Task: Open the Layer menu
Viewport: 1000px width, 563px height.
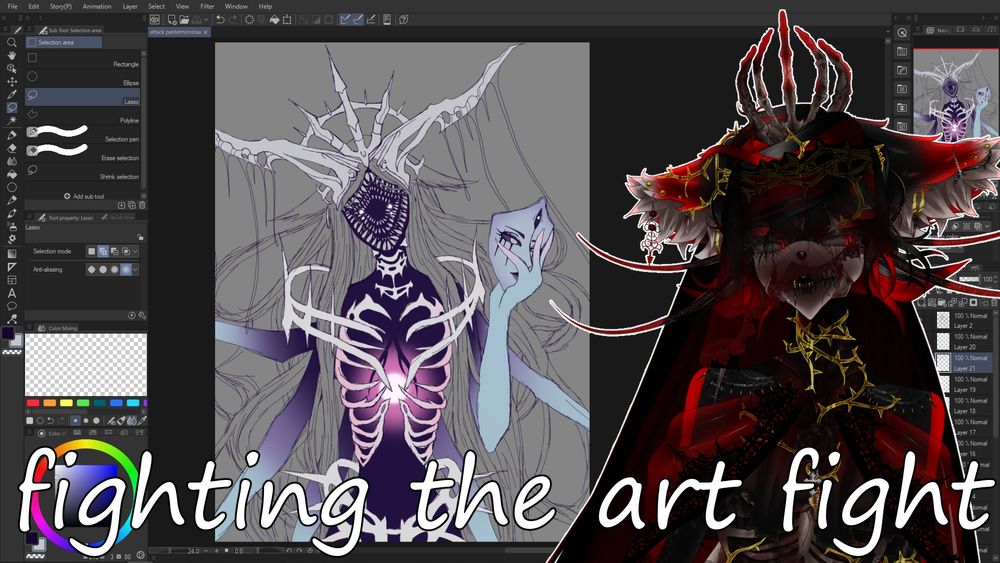Action: pyautogui.click(x=130, y=6)
